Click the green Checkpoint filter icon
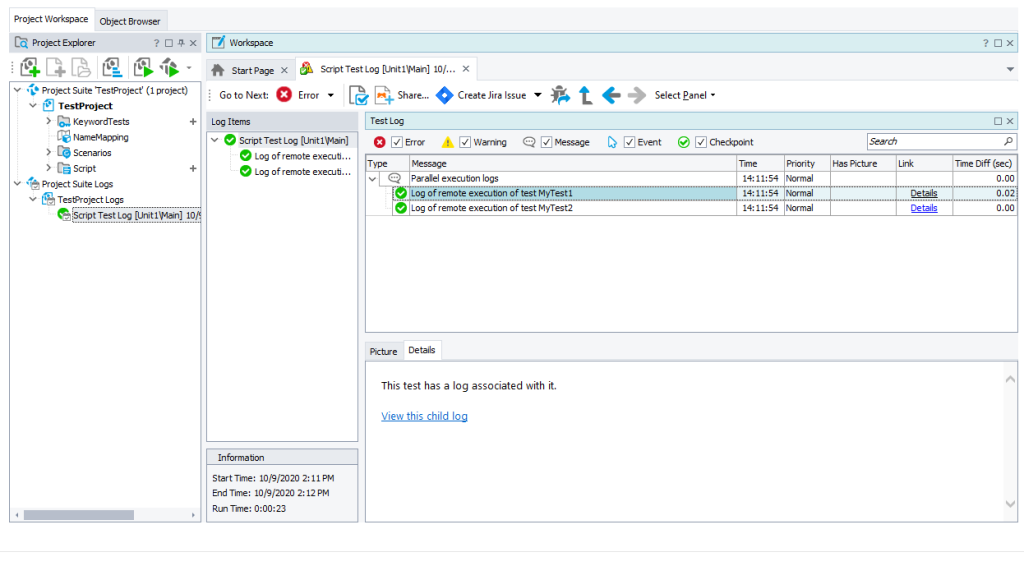Viewport: 1024px width, 566px height. click(684, 142)
